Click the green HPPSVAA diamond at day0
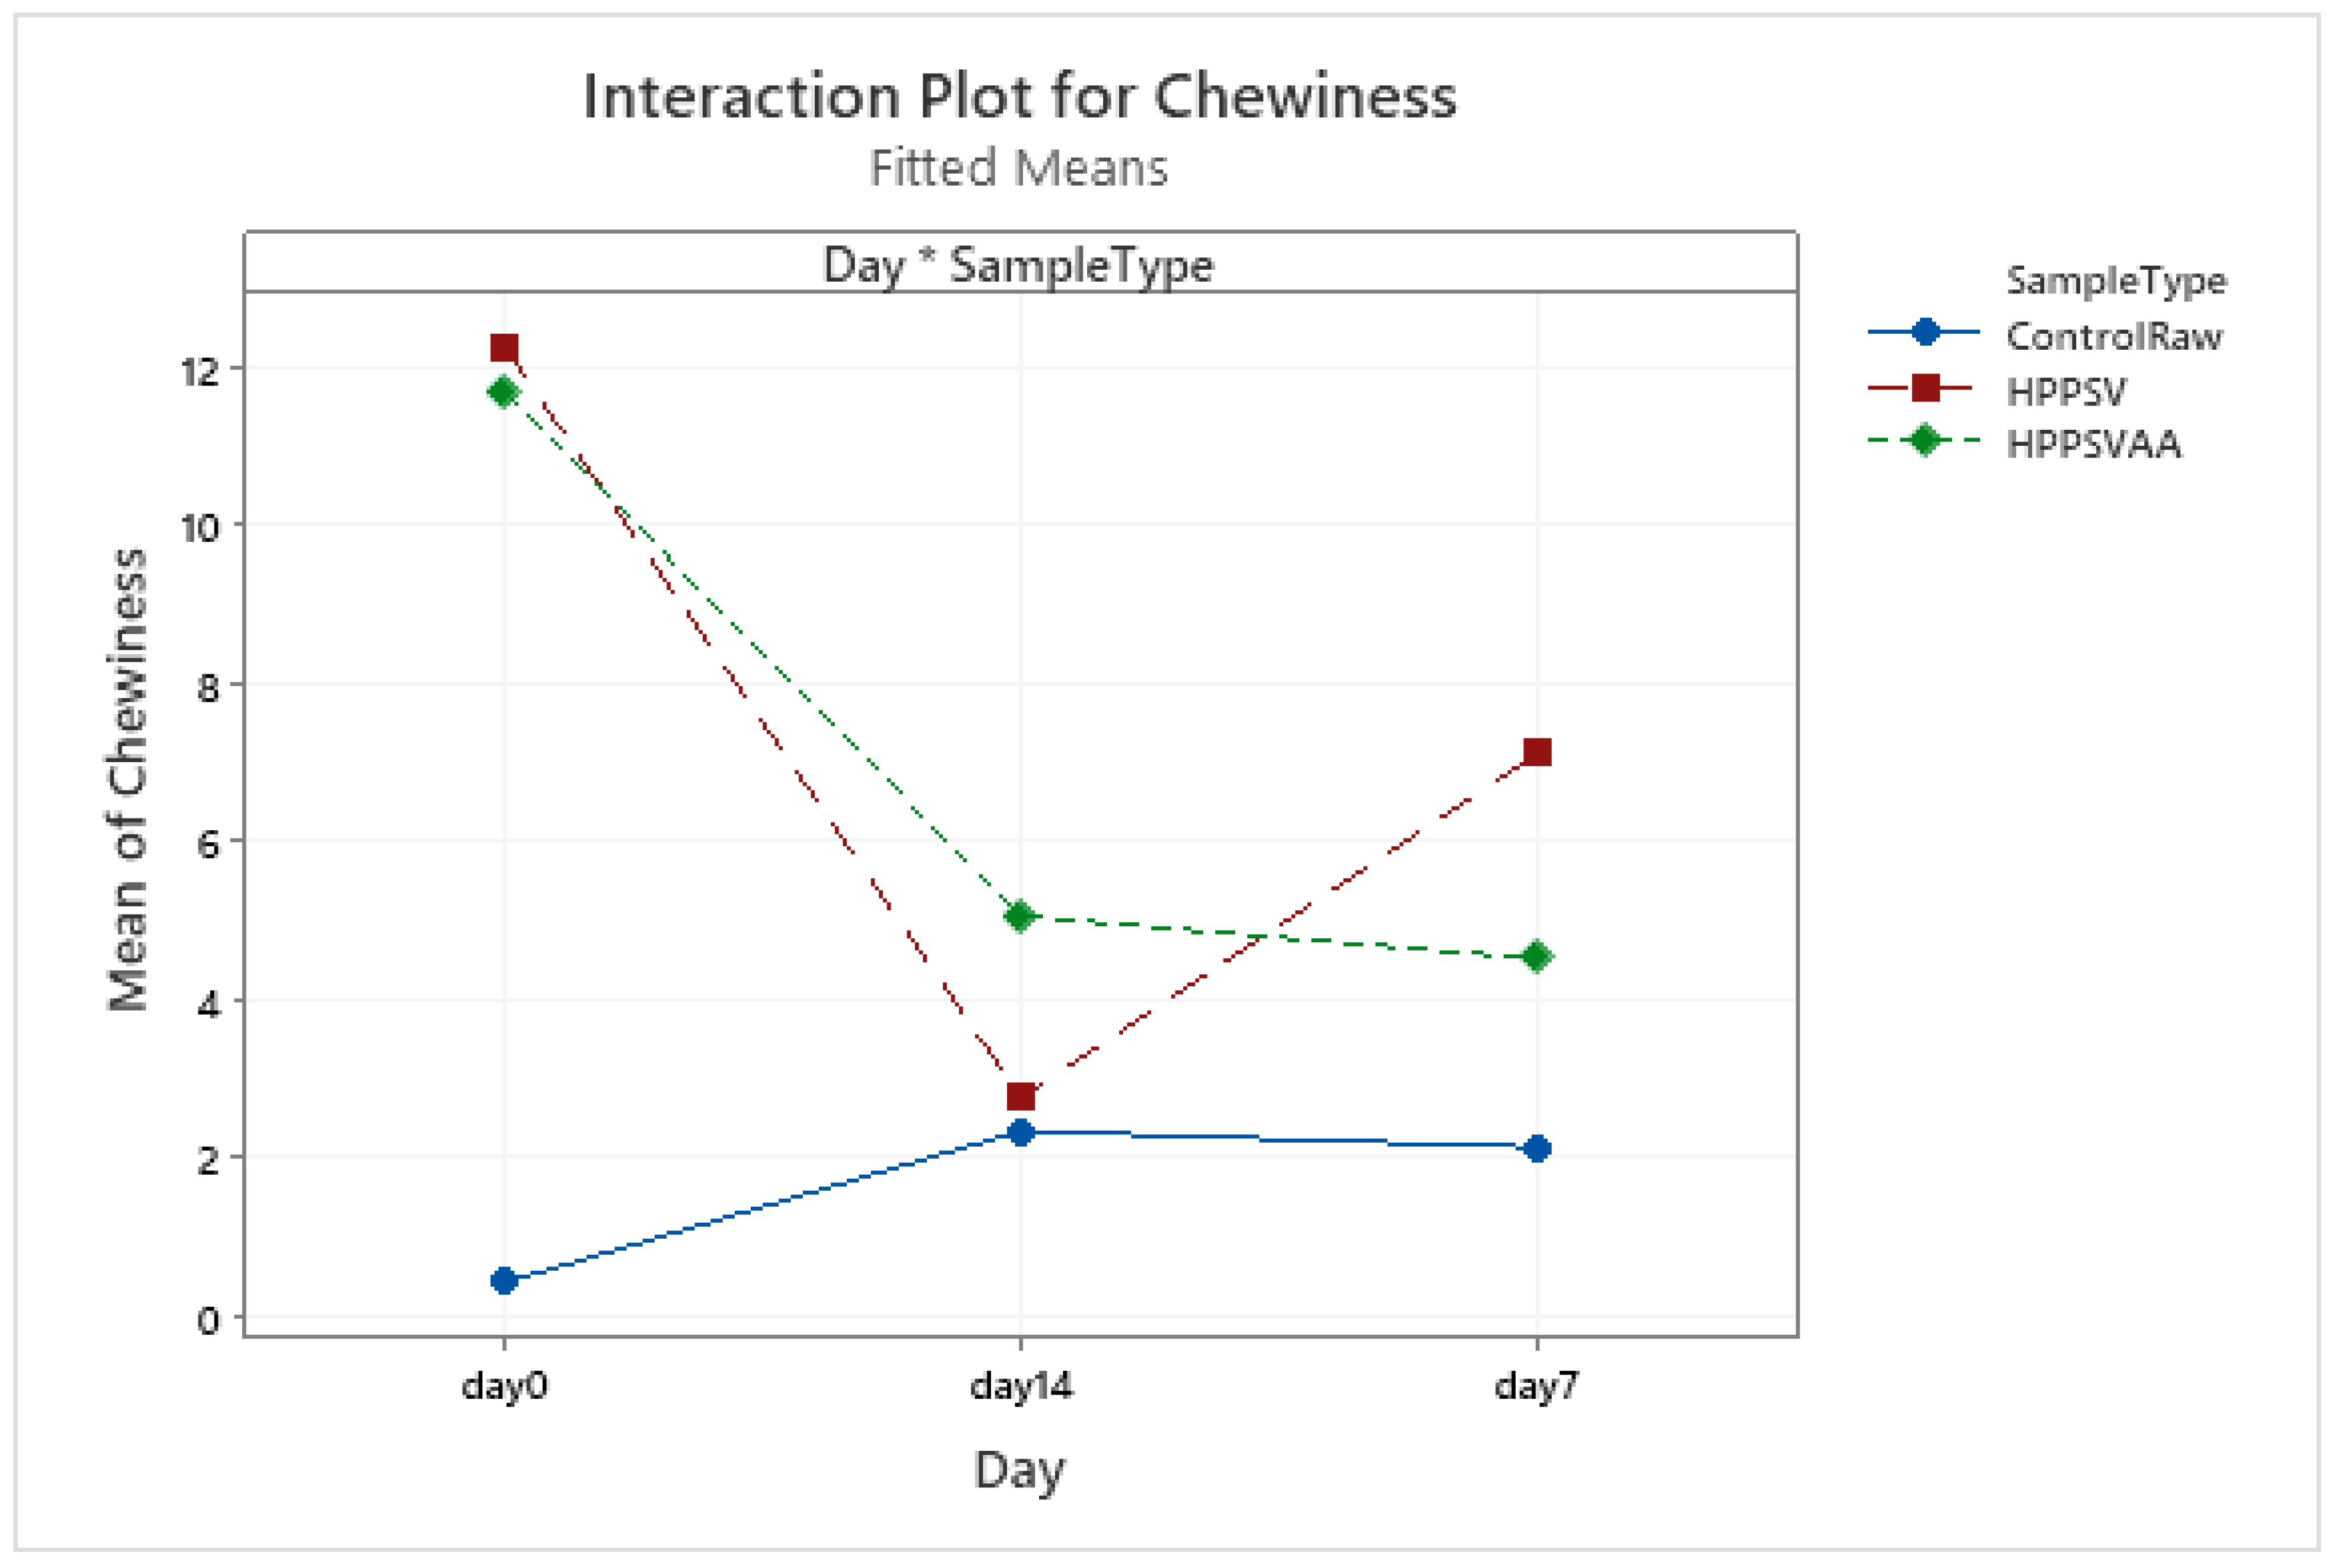This screenshot has width=2337, height=1568. click(x=503, y=392)
